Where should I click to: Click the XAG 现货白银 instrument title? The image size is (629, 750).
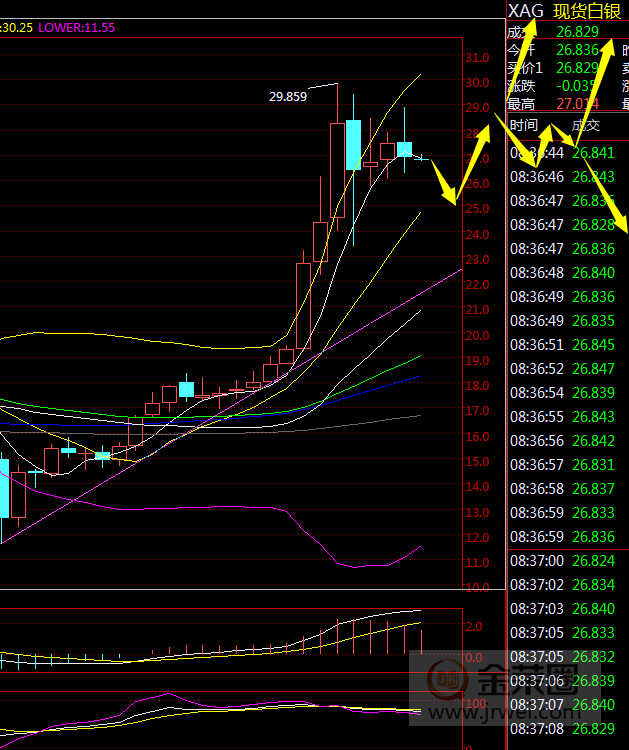point(564,11)
